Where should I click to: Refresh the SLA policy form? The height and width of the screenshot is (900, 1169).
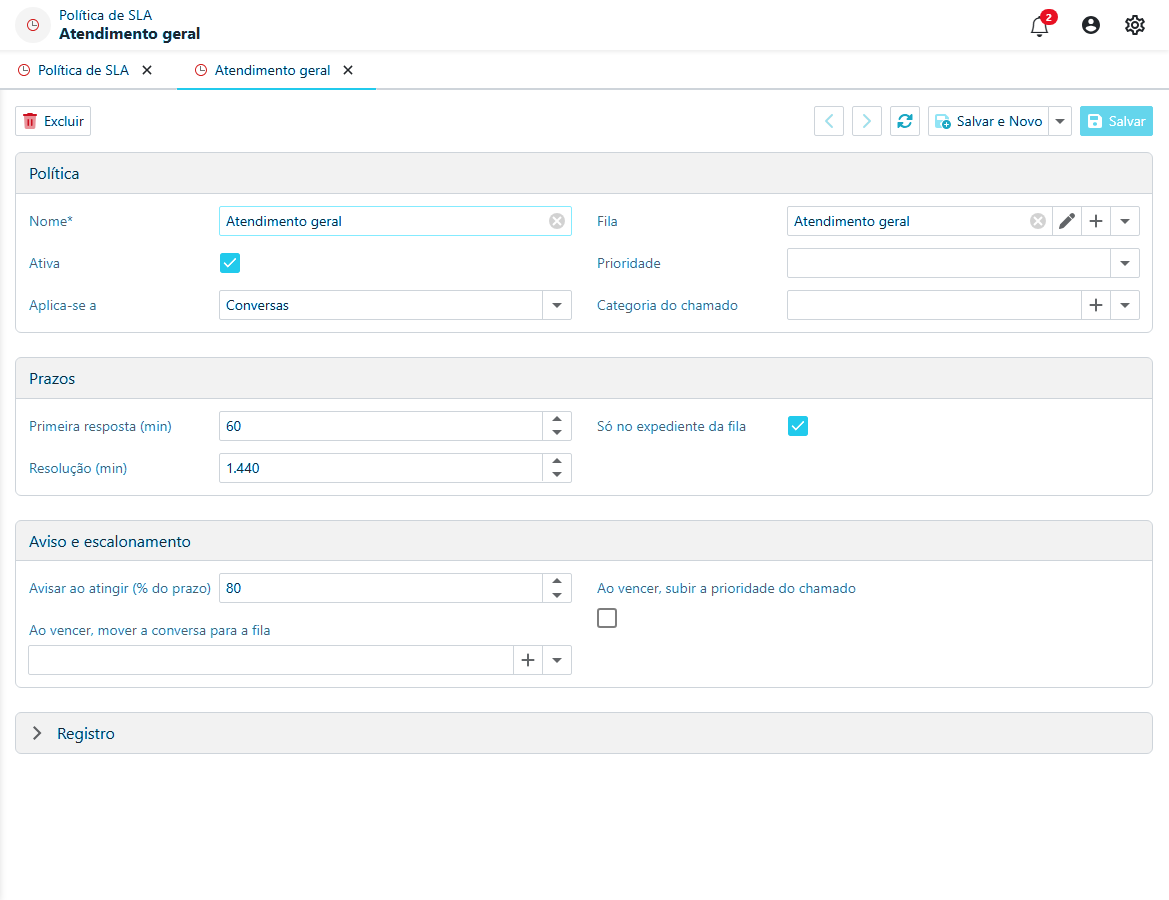(x=904, y=121)
